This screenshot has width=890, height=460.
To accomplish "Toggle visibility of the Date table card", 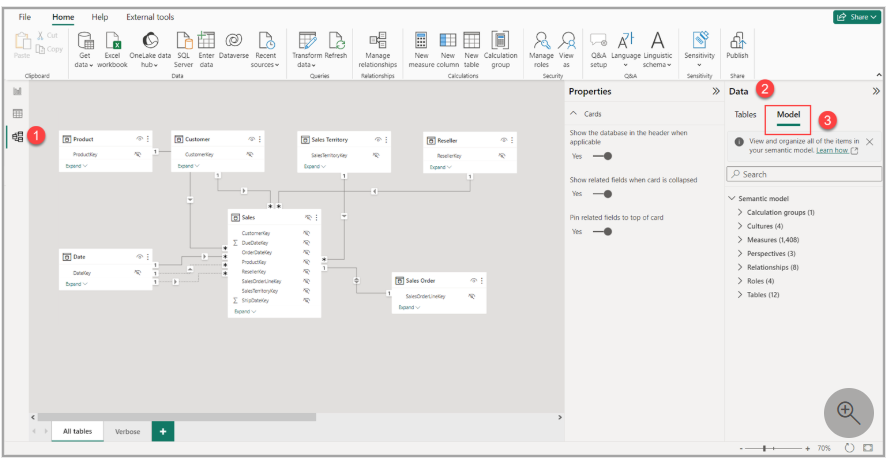I will coord(139,257).
